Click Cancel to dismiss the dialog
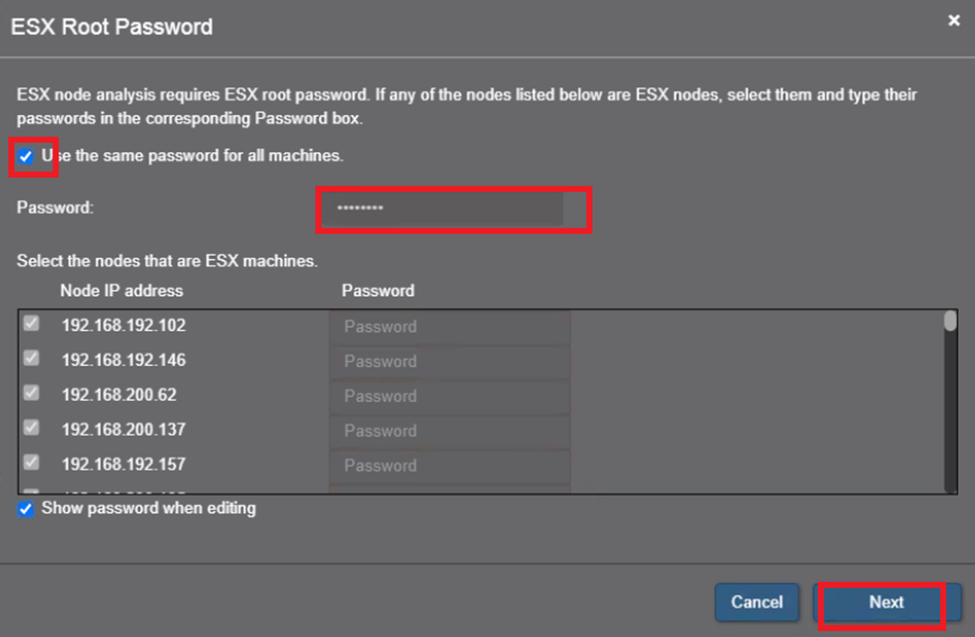975x637 pixels. pos(757,603)
